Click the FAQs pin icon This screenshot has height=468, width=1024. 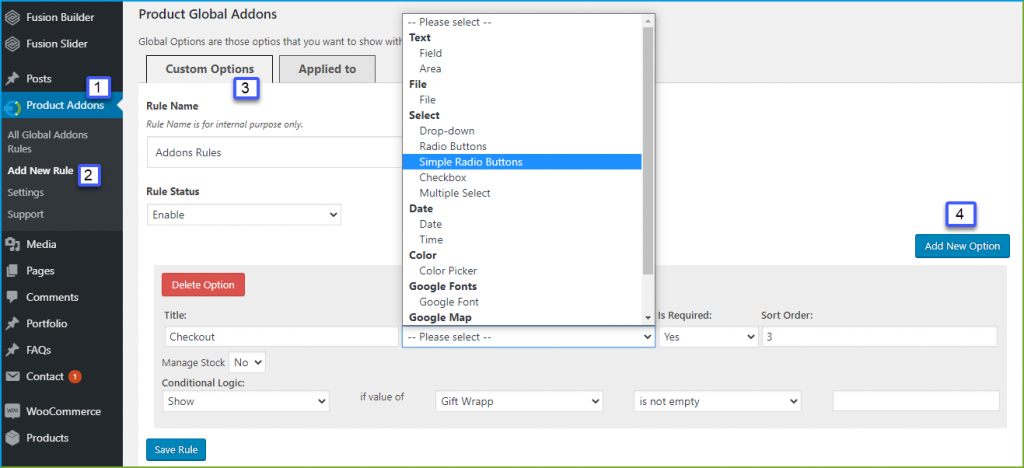pos(11,350)
